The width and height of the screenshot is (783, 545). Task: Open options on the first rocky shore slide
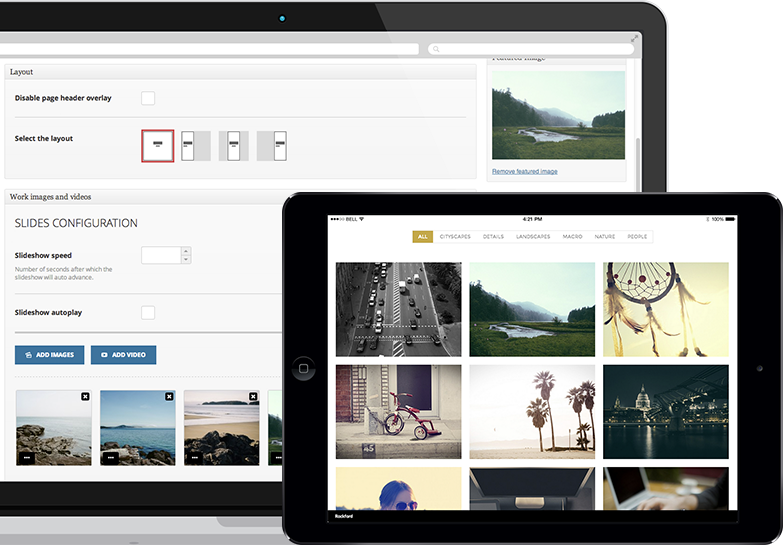click(27, 458)
